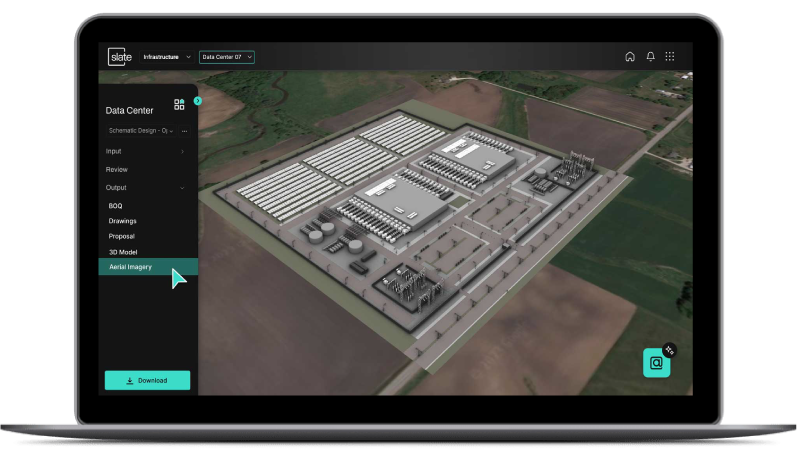Screen dimensions: 800x464
Task: Click the Slate logo
Action: click(120, 57)
